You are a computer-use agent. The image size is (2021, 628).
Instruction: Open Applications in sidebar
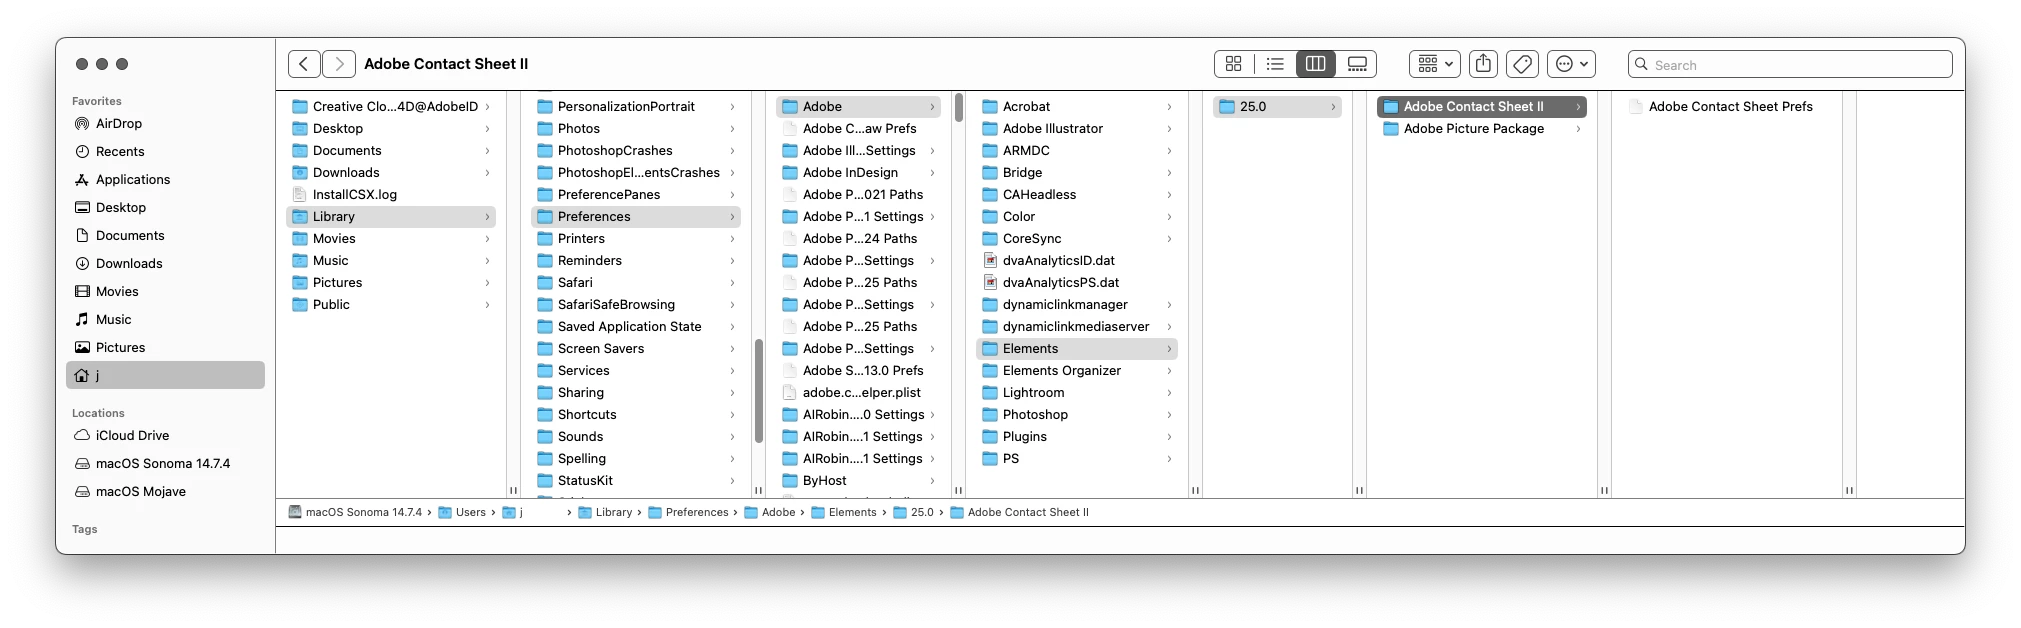[x=165, y=180]
